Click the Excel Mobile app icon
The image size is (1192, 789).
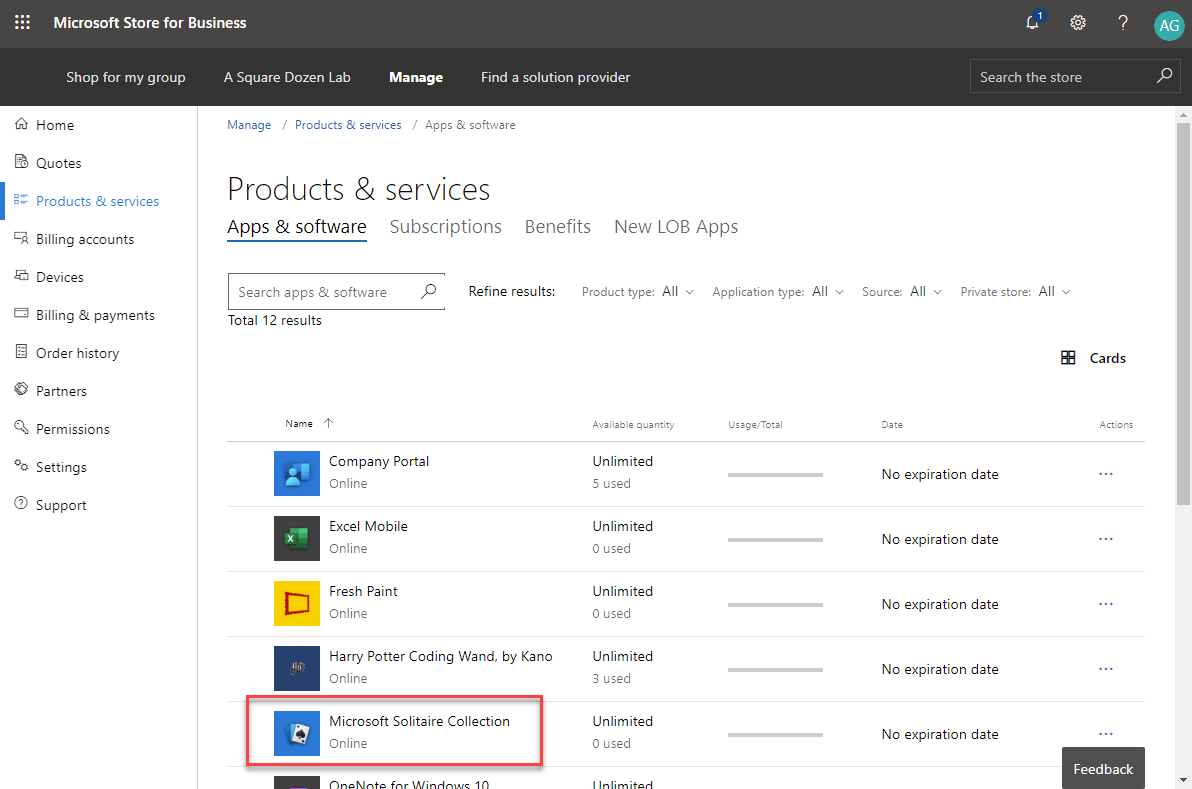point(296,538)
